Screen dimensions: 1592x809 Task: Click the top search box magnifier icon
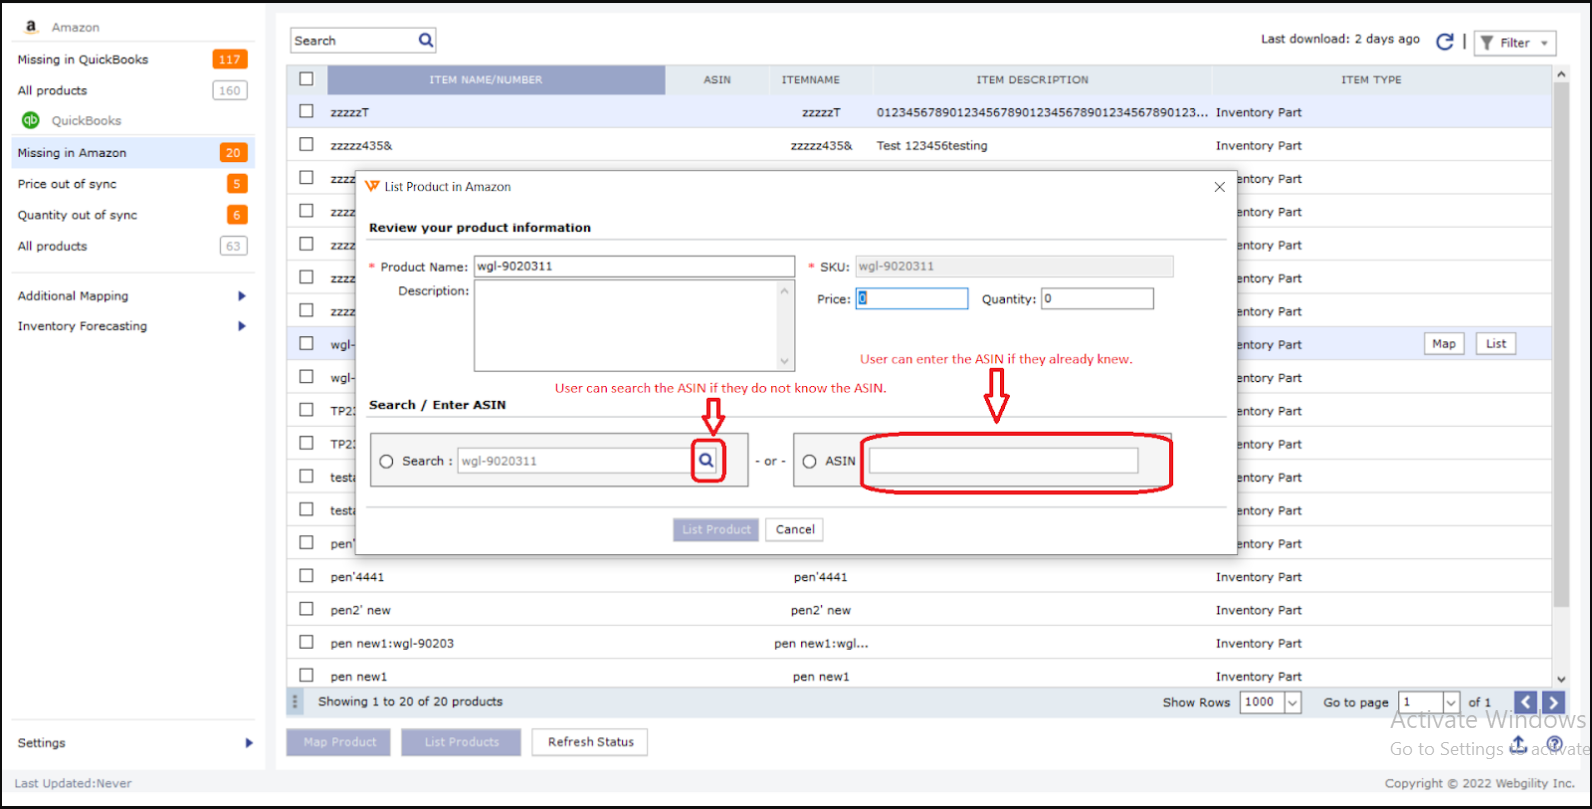click(x=426, y=40)
